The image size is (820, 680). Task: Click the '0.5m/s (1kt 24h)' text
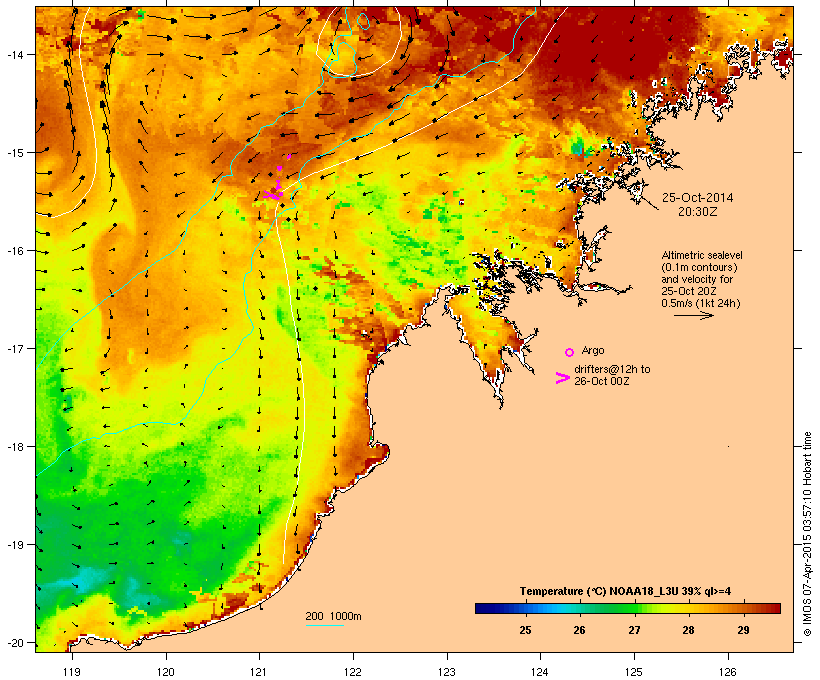pyautogui.click(x=701, y=303)
